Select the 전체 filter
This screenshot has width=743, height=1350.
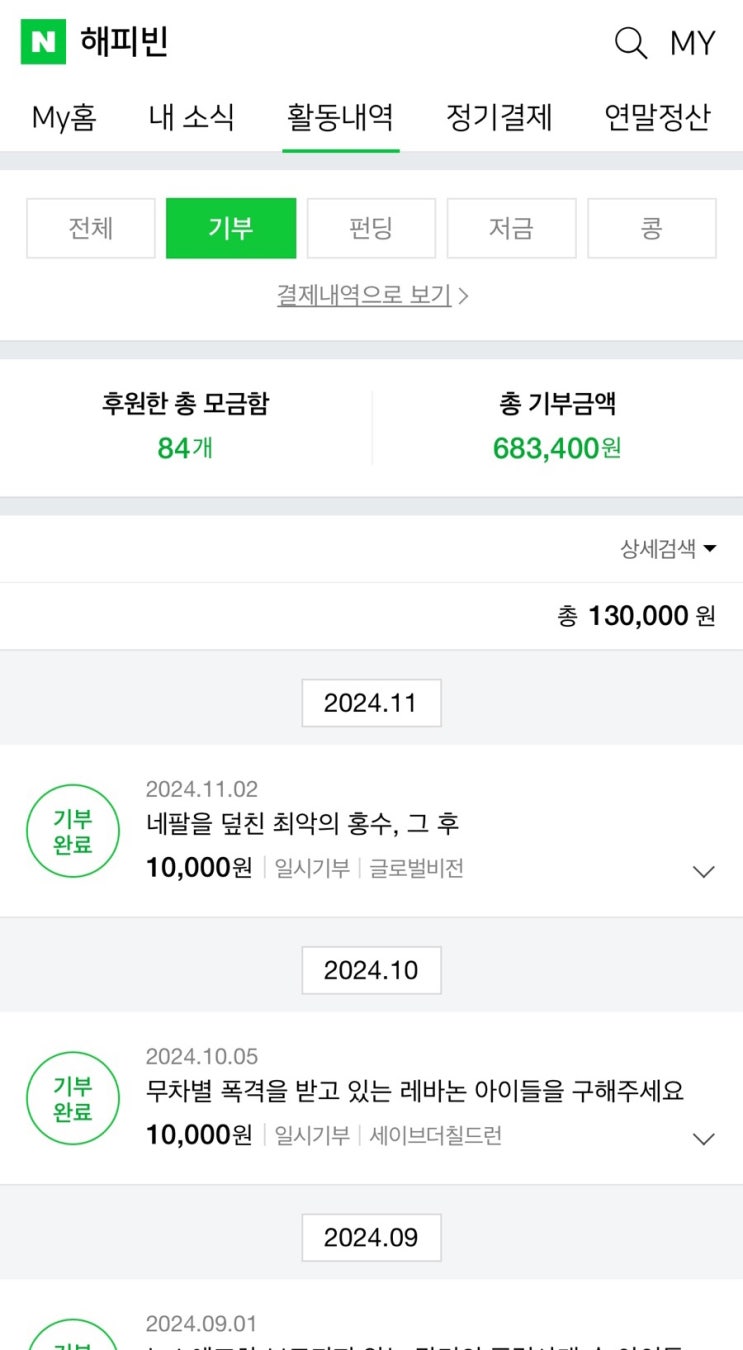click(91, 228)
